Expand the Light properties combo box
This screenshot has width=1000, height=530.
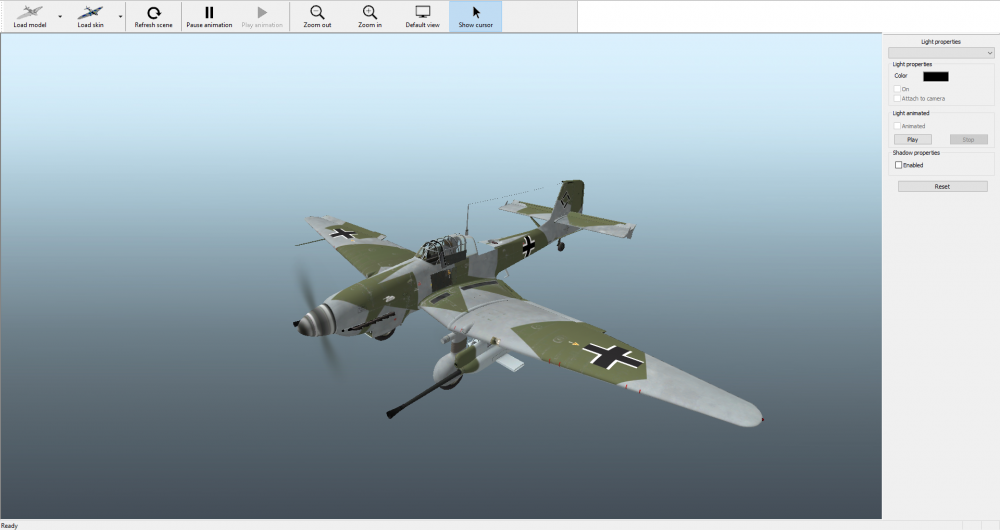(941, 52)
